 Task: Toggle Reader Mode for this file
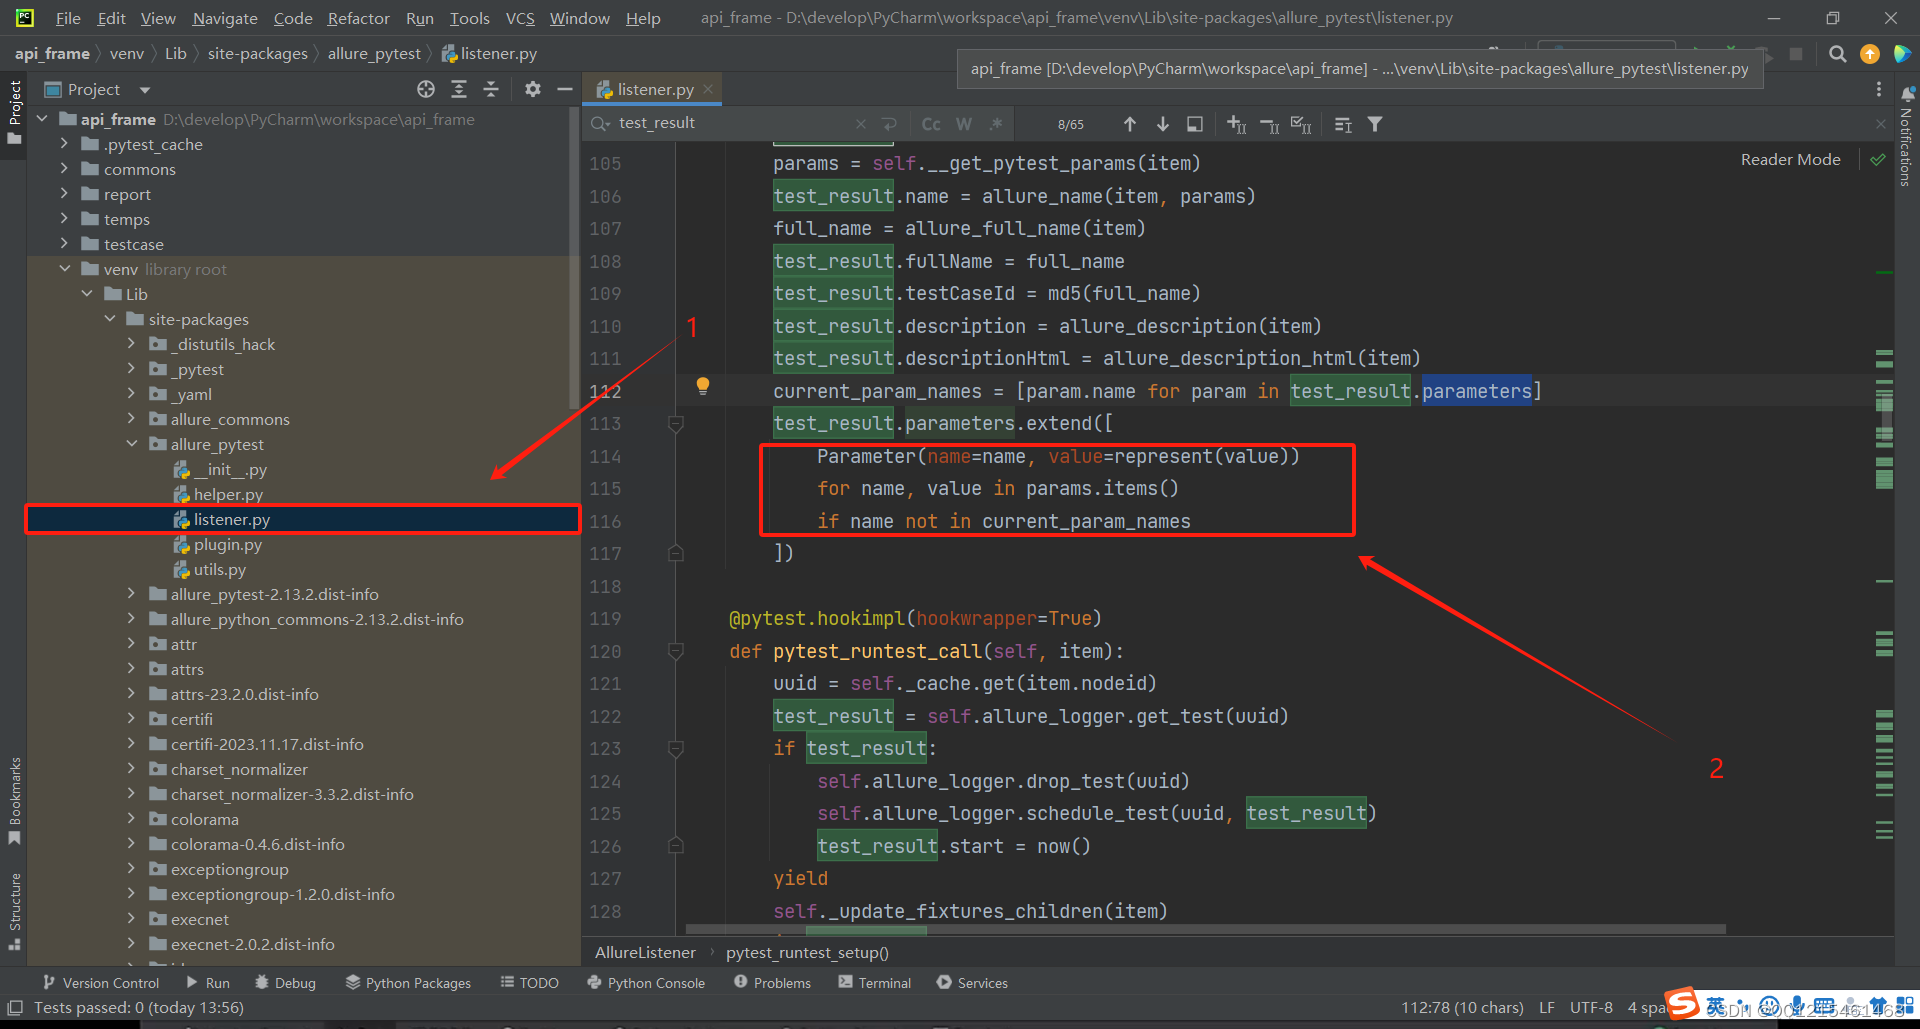click(1790, 159)
